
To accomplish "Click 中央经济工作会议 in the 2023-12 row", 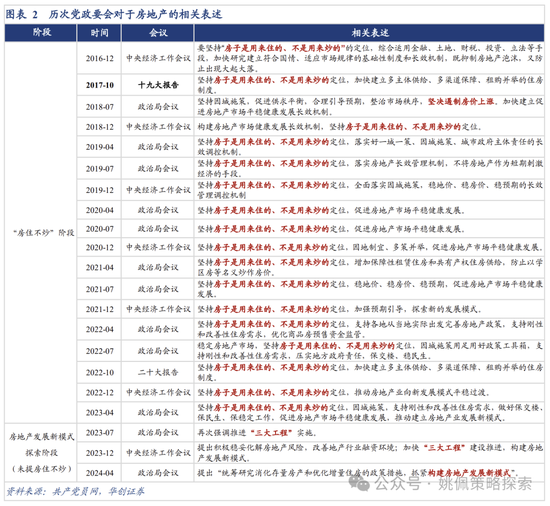I will (x=158, y=453).
